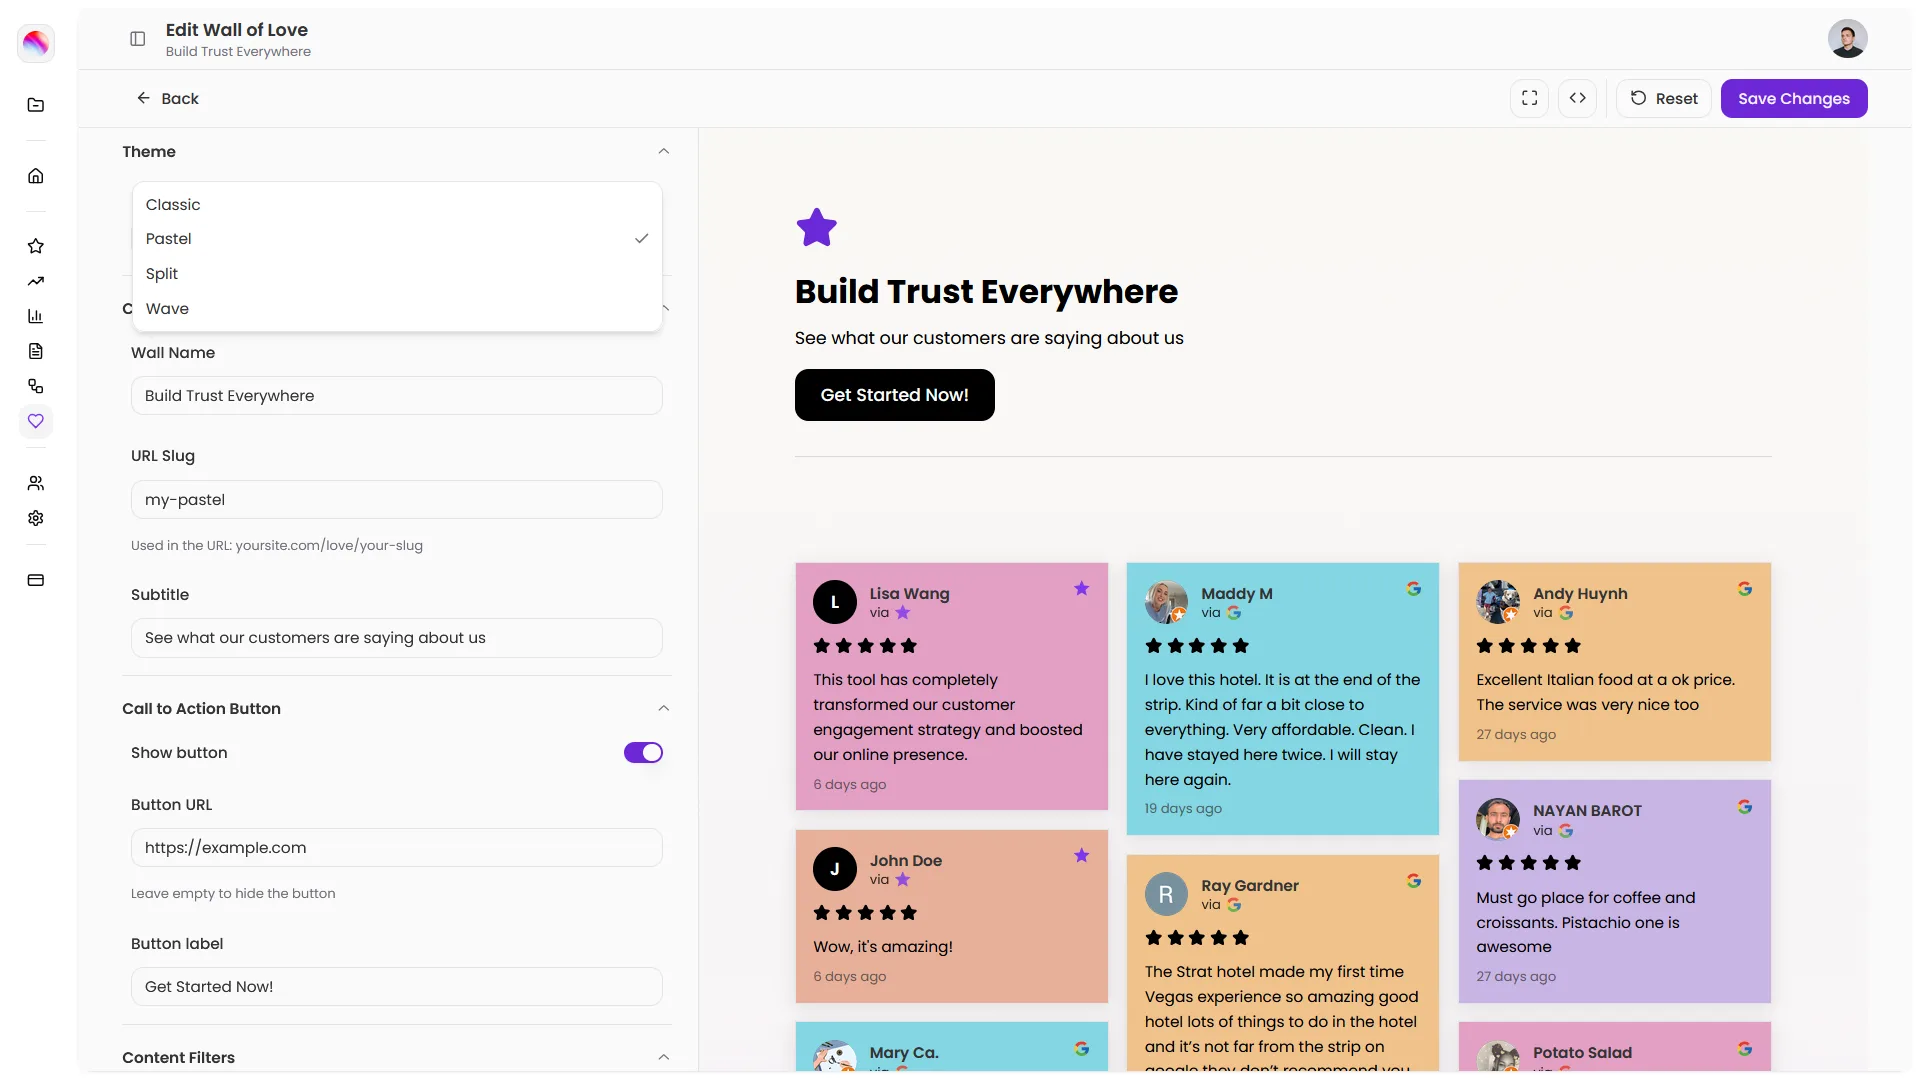
Task: Toggle the Show button switch
Action: (643, 753)
